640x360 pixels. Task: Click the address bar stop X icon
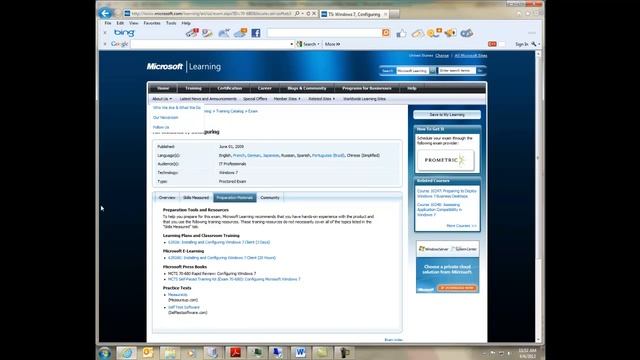[314, 13]
